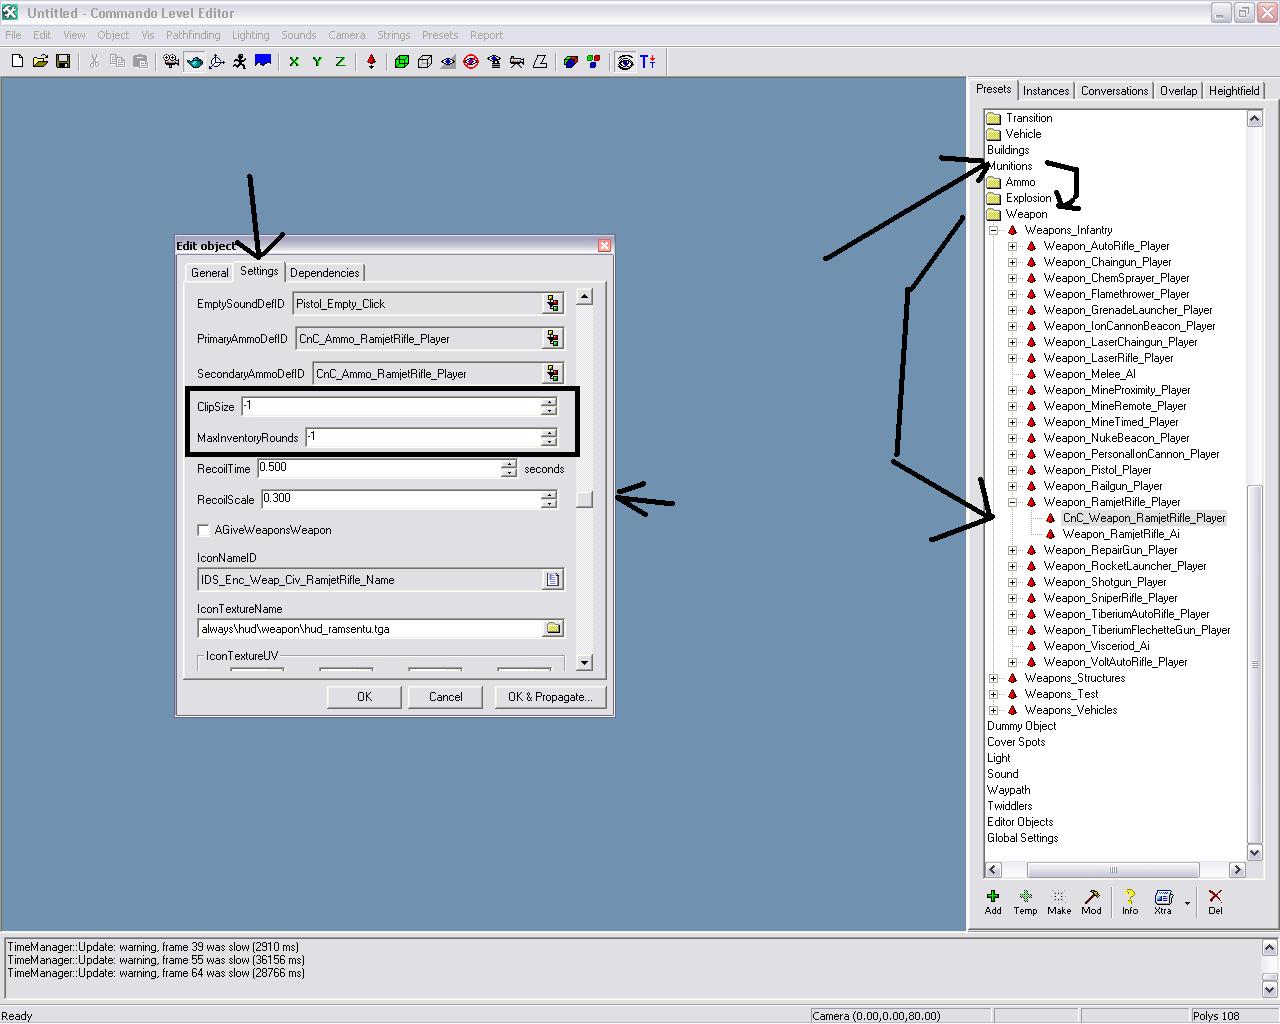Open the Pathfinding menu
Screen dimensions: 1280x1024
coord(193,35)
